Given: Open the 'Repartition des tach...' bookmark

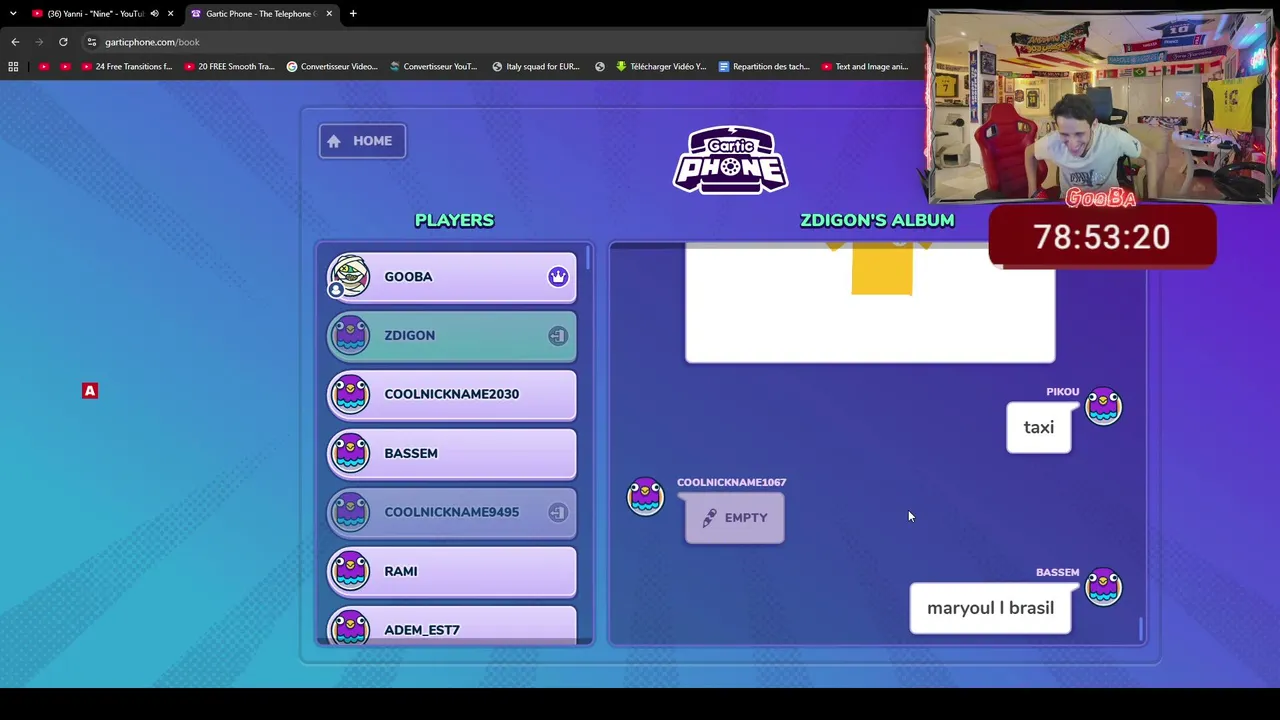Looking at the screenshot, I should (764, 67).
